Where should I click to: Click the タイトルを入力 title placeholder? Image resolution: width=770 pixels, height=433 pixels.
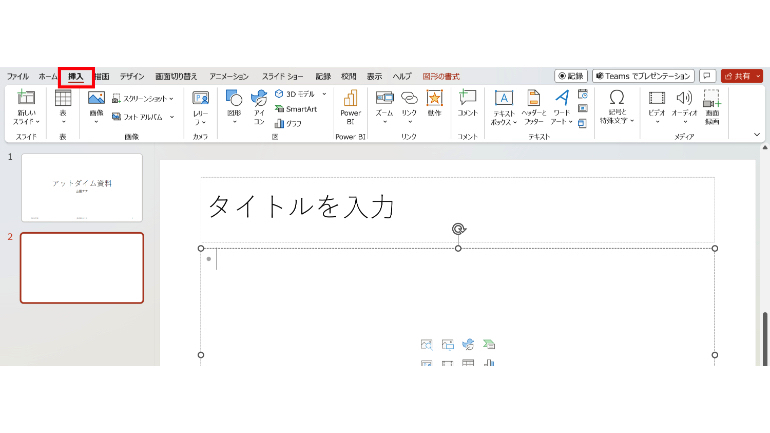(x=457, y=209)
